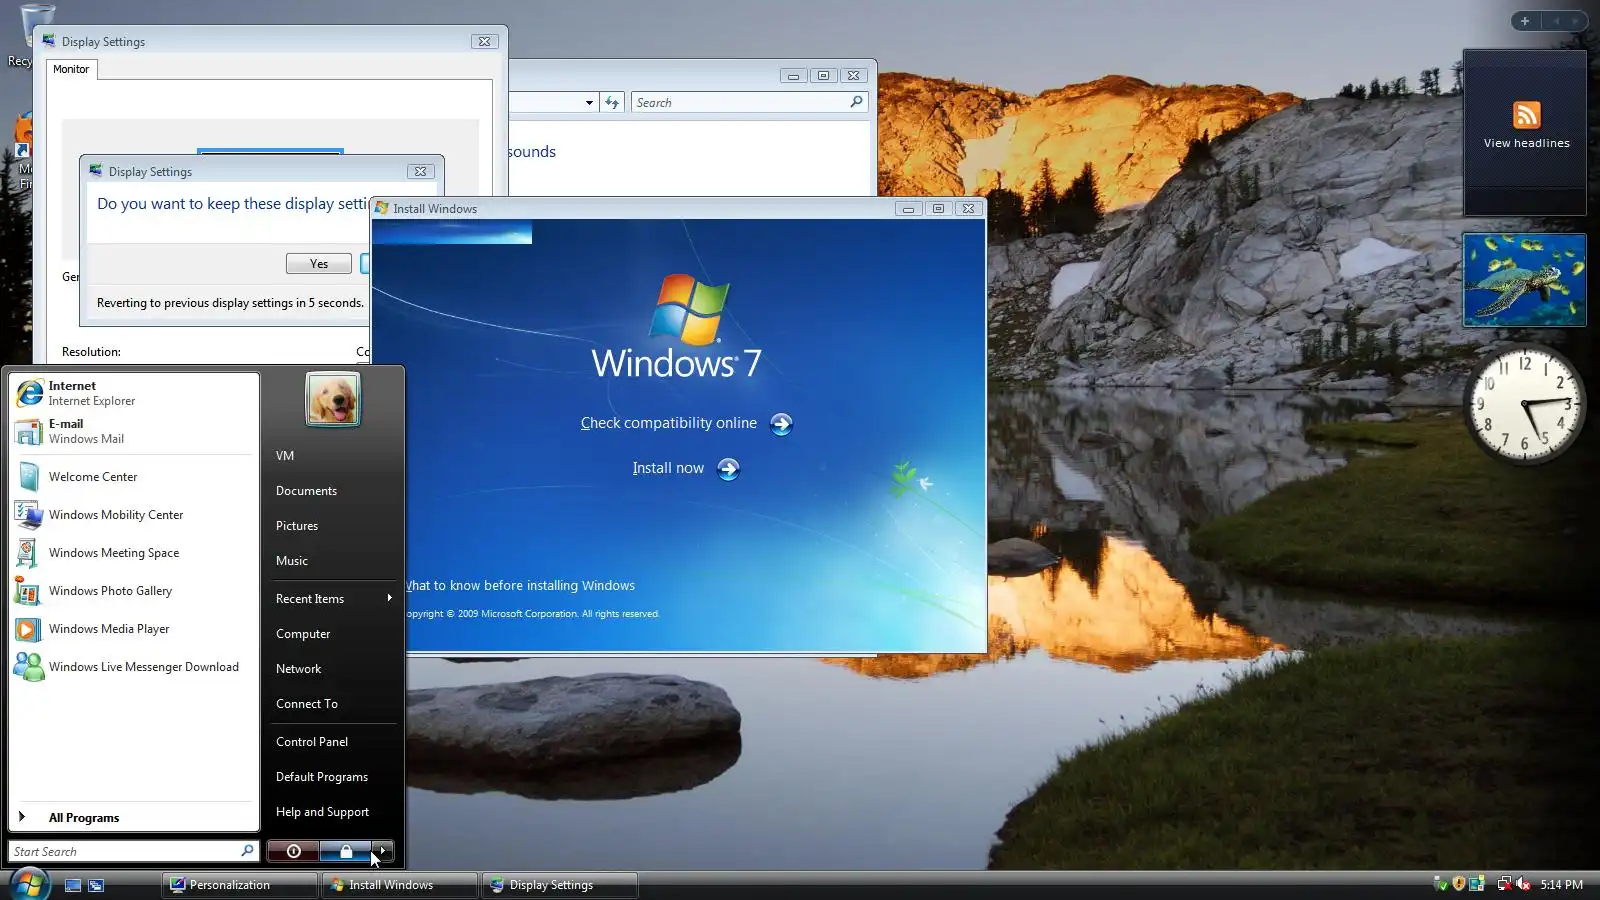Viewport: 1600px width, 900px height.
Task: Open Music folder from Start menu
Action: coord(292,561)
